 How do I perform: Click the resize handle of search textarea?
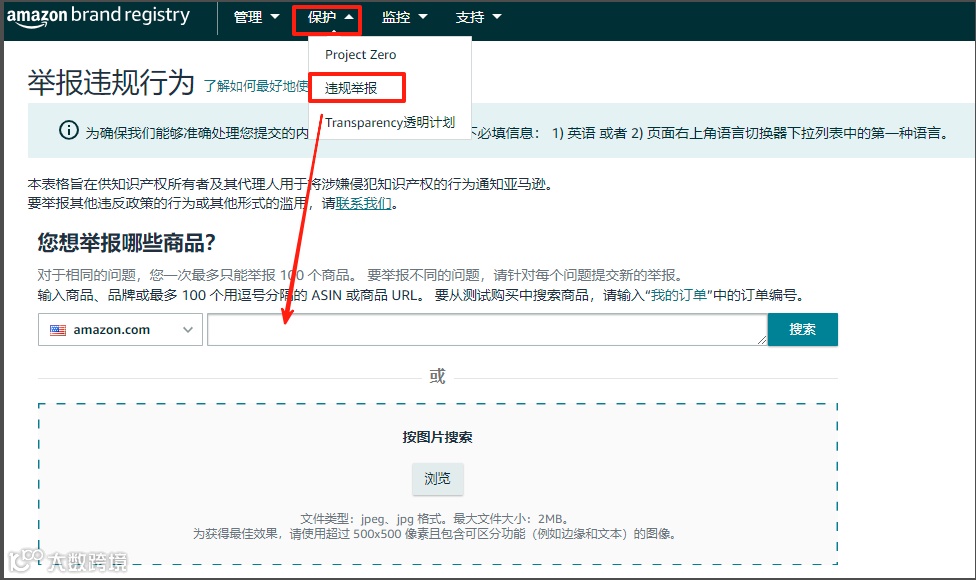point(762,340)
